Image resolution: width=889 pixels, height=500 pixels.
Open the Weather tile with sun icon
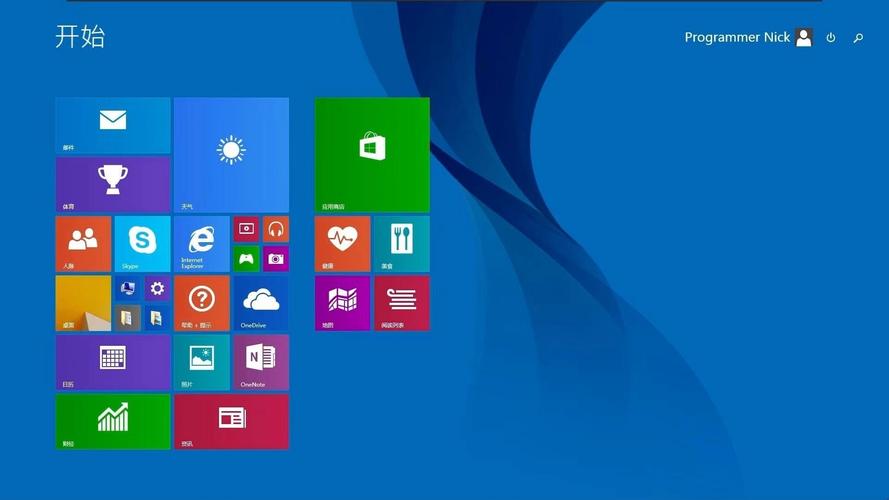[231, 155]
